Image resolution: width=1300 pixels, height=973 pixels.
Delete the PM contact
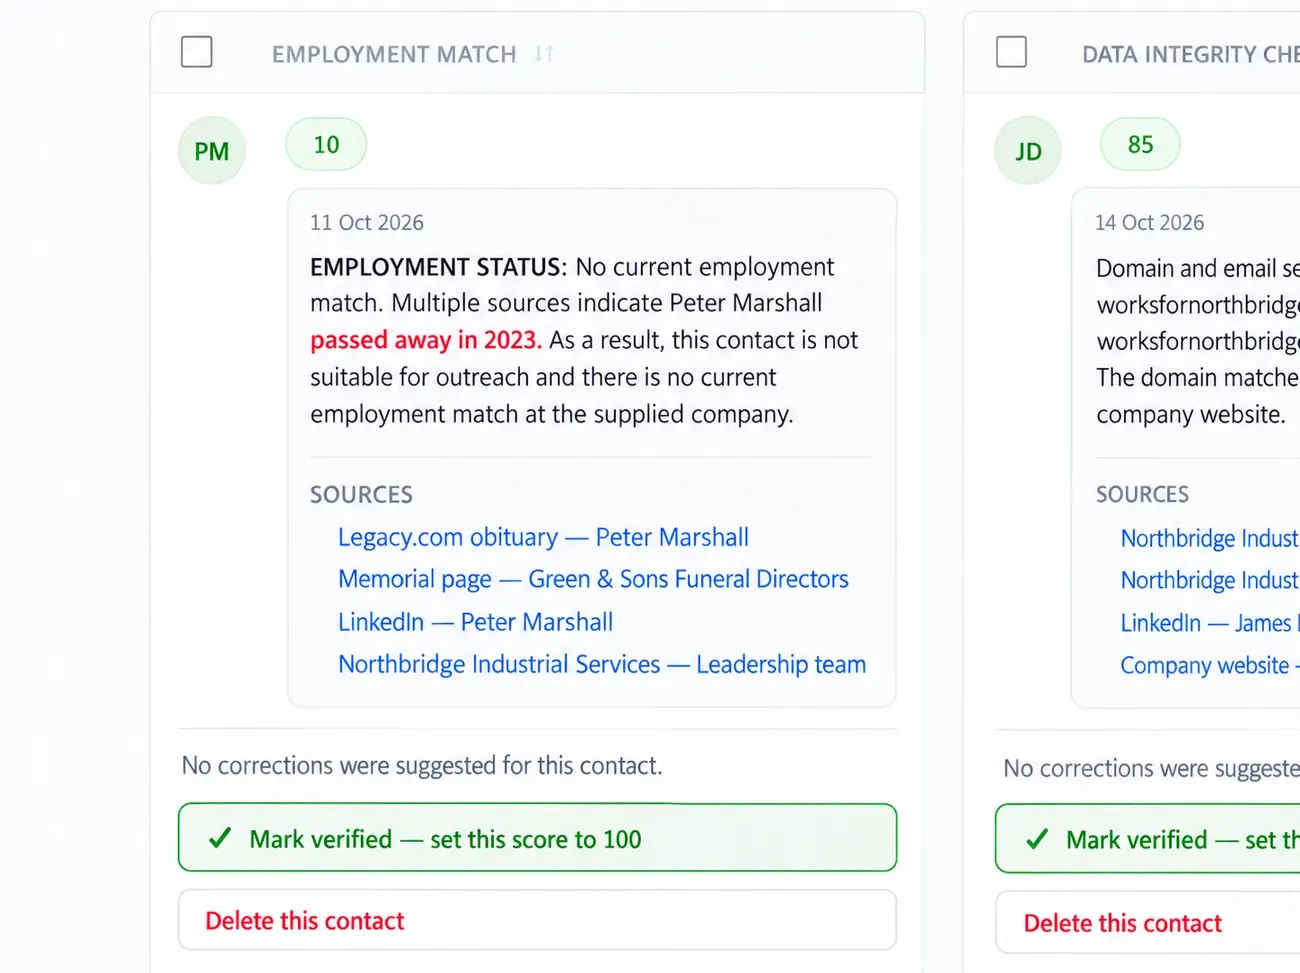pyautogui.click(x=537, y=920)
